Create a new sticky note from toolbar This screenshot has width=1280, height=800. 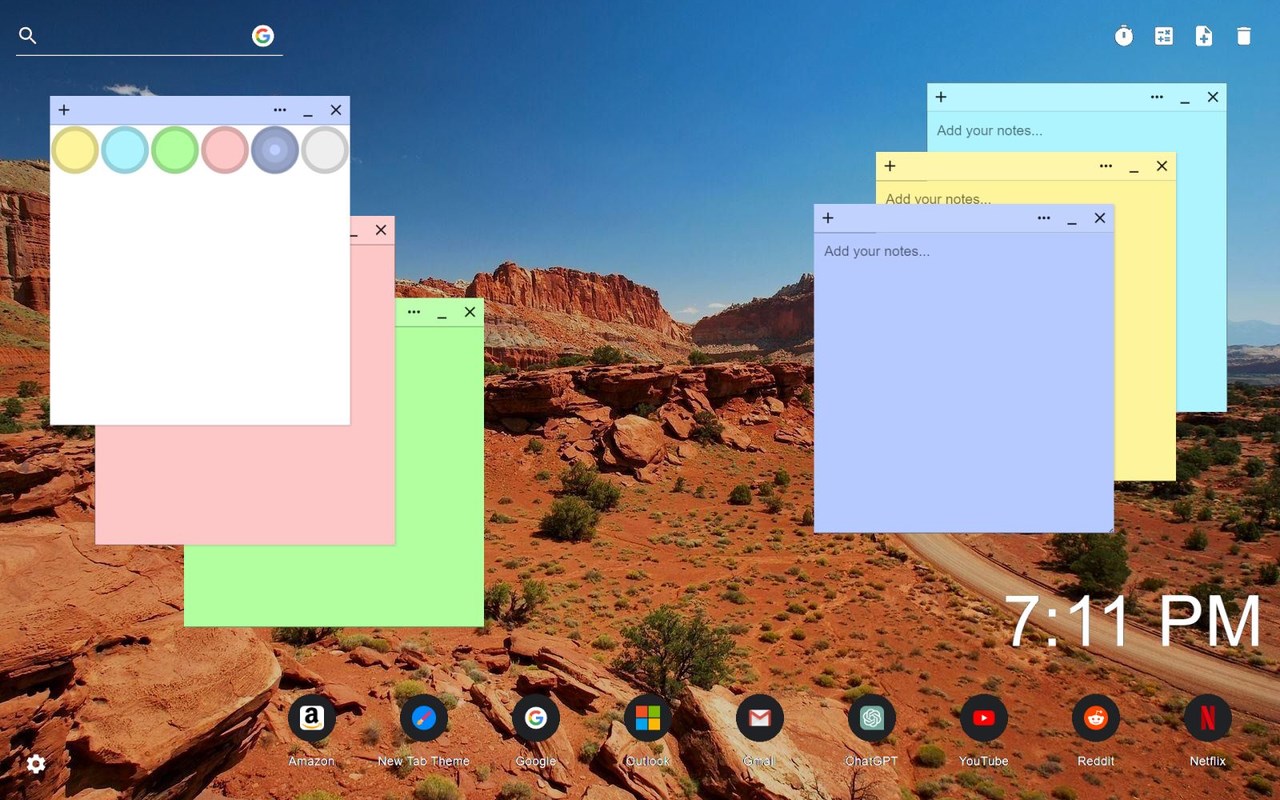[x=1204, y=36]
